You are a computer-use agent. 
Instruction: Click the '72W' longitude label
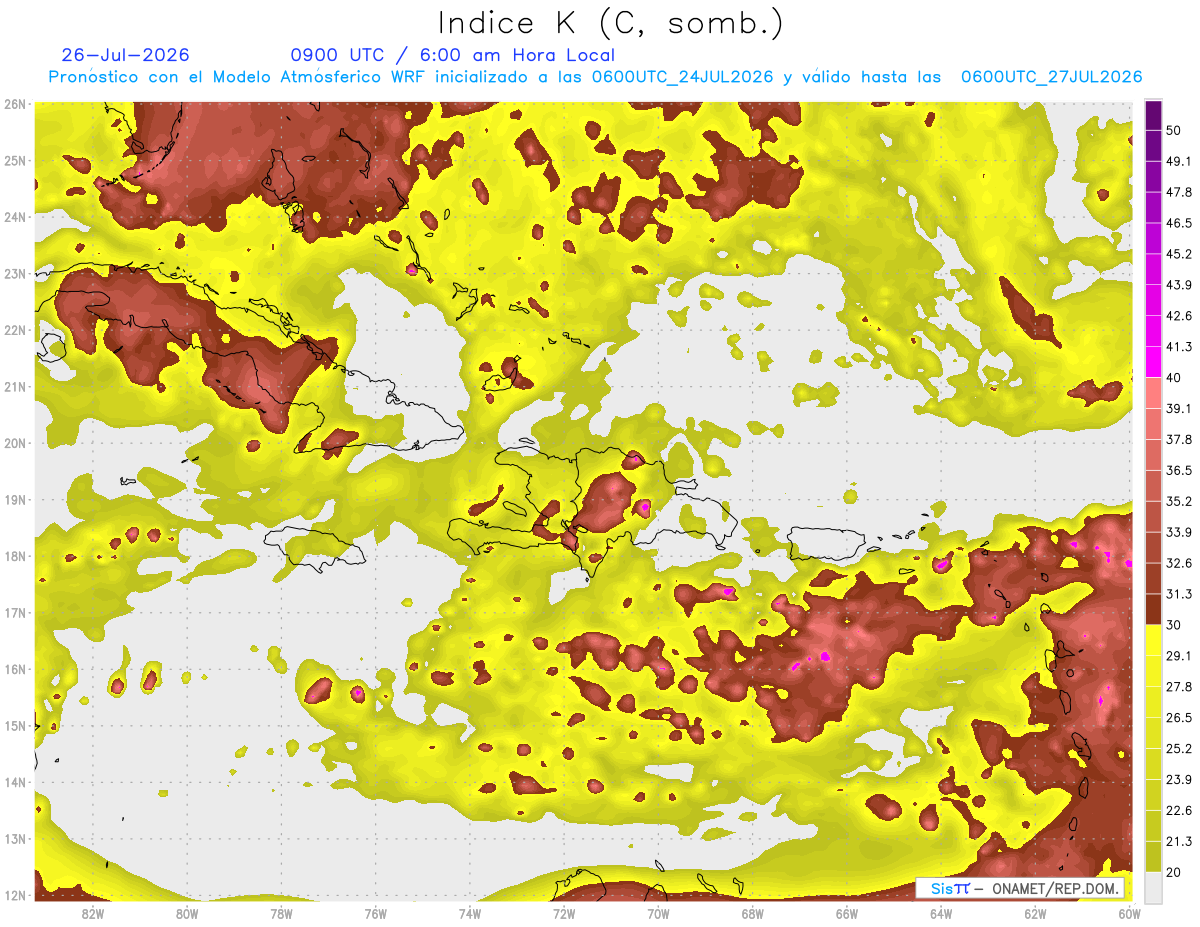pos(564,913)
